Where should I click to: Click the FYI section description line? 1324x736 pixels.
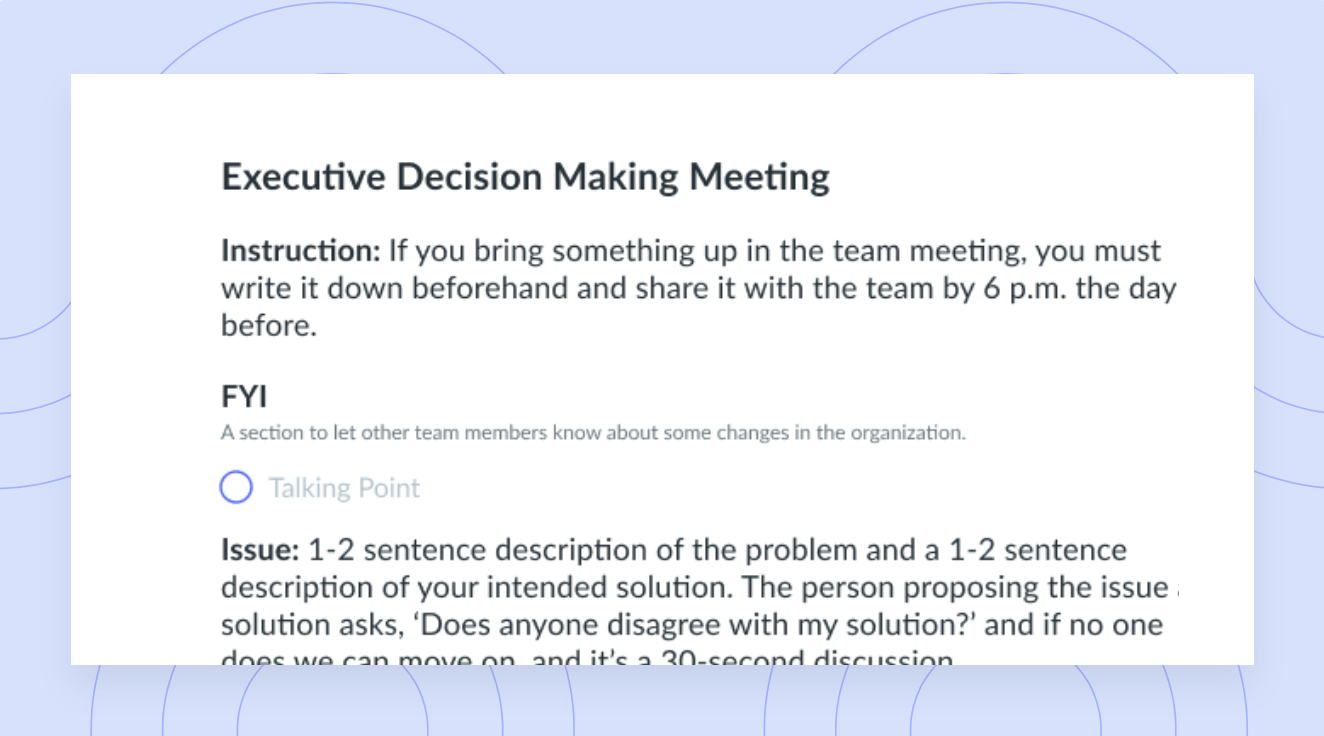[593, 434]
